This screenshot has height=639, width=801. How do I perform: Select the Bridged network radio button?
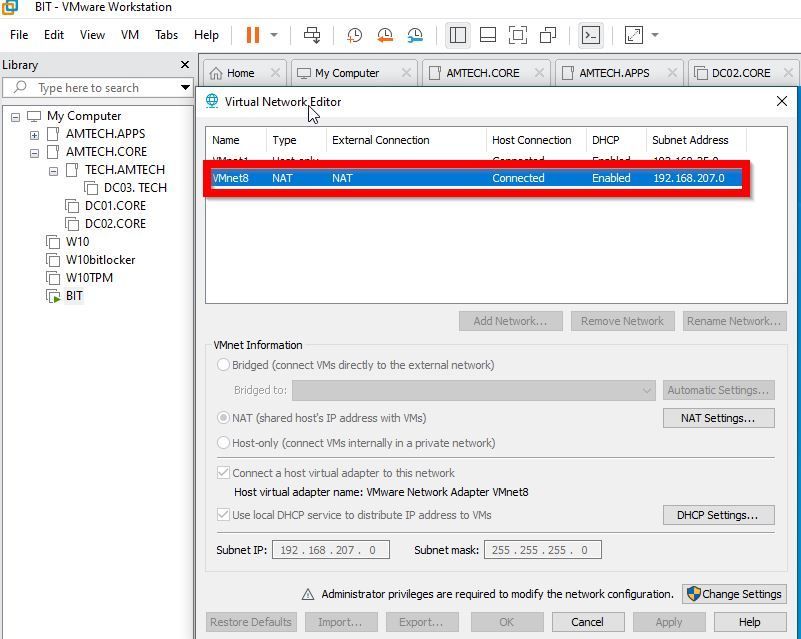tap(223, 365)
